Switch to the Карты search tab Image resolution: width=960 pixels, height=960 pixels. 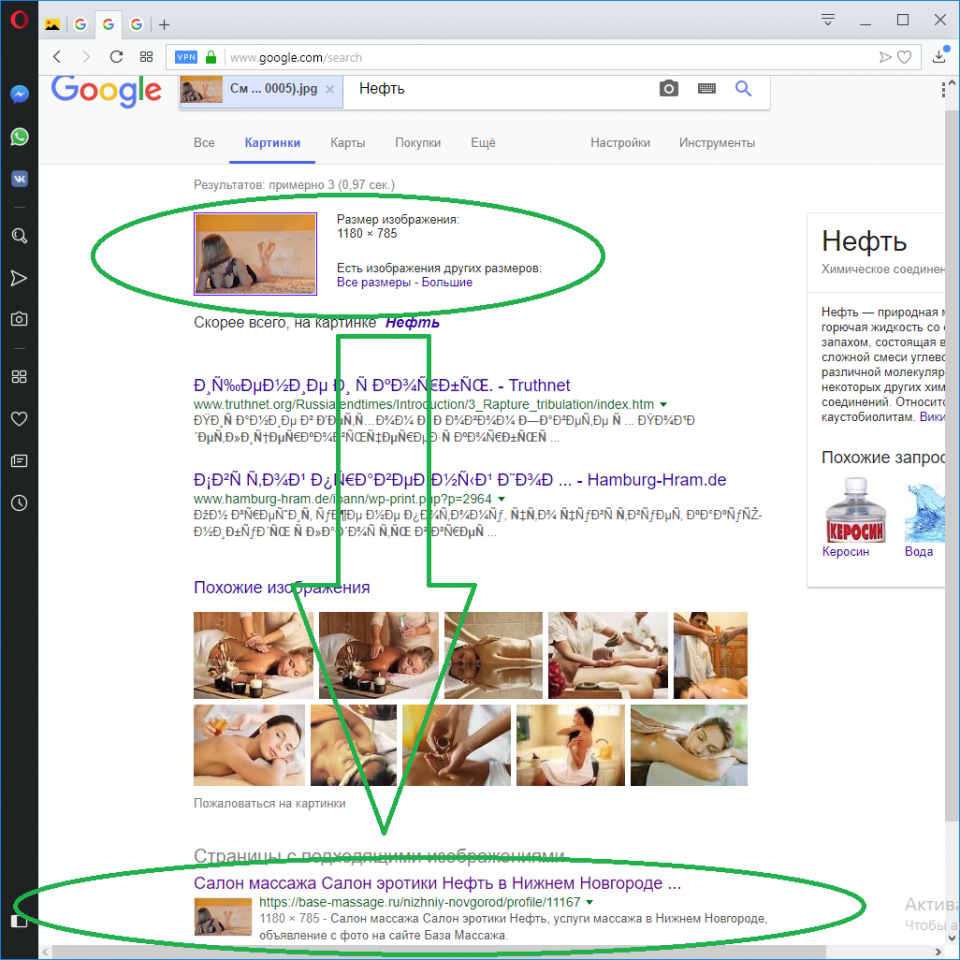coord(347,143)
